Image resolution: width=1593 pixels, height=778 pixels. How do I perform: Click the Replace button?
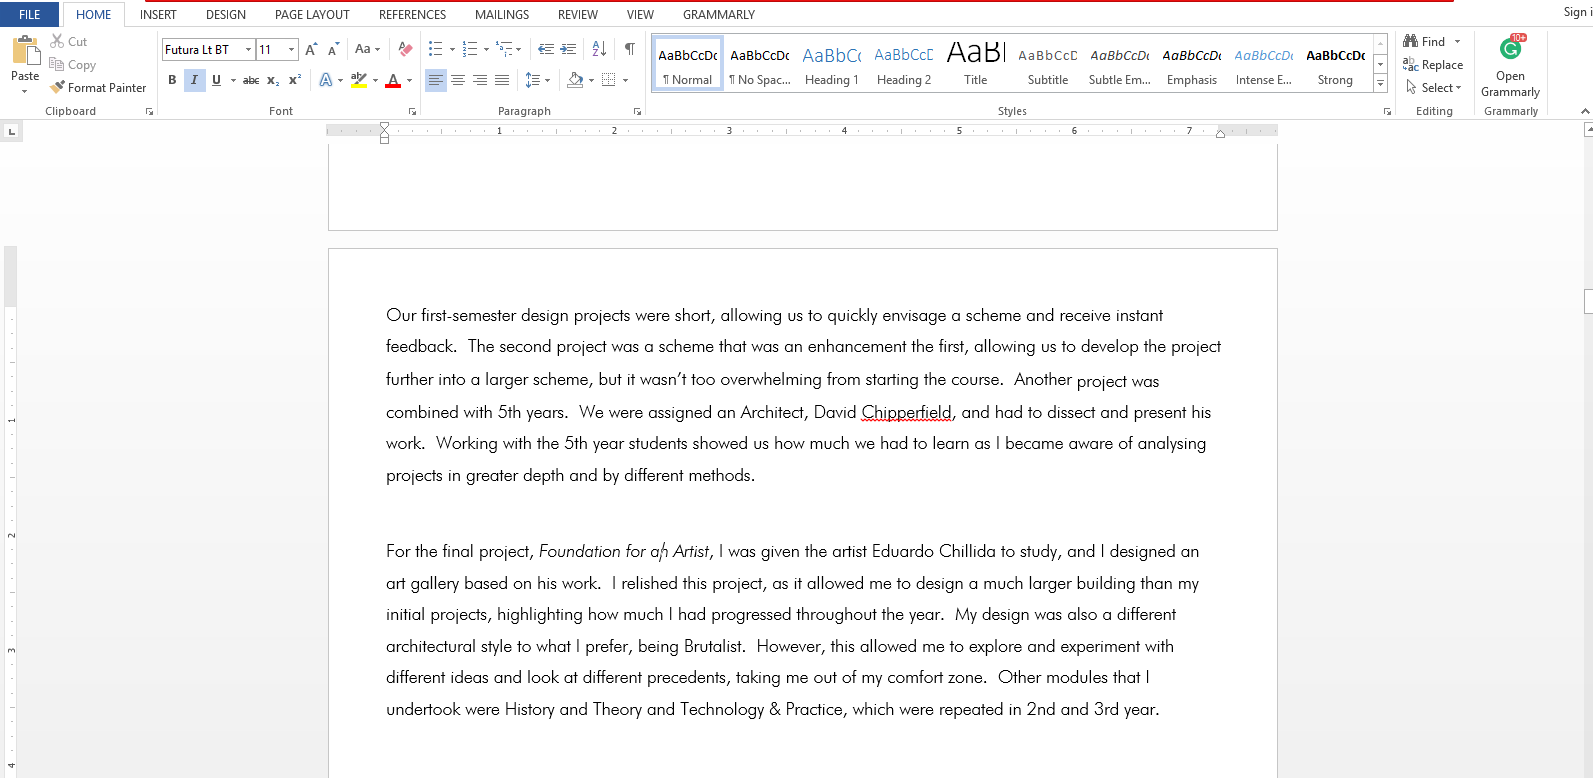[1433, 64]
